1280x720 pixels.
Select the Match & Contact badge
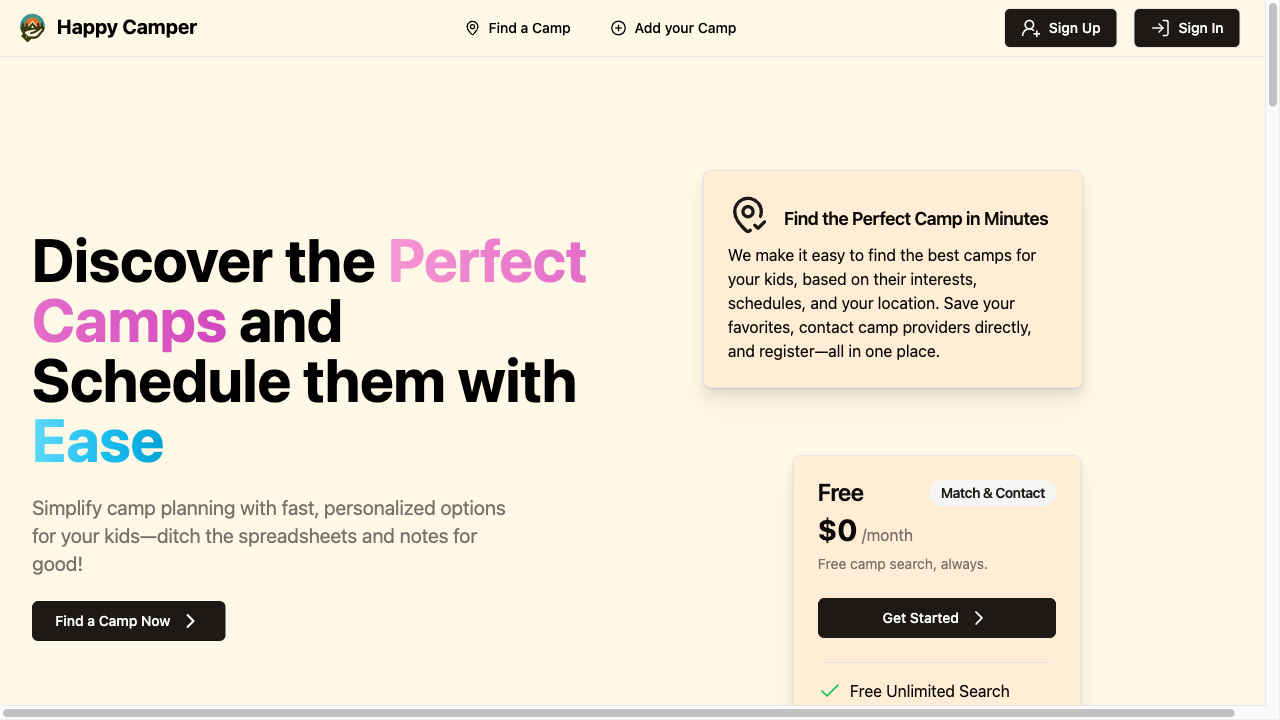click(992, 493)
